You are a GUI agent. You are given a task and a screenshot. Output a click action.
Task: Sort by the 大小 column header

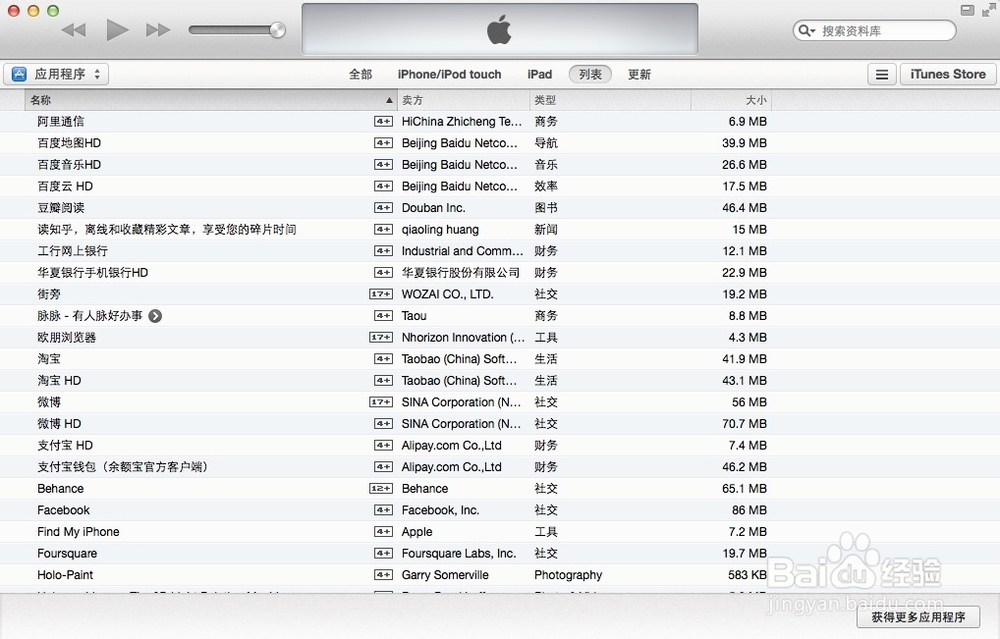click(732, 100)
